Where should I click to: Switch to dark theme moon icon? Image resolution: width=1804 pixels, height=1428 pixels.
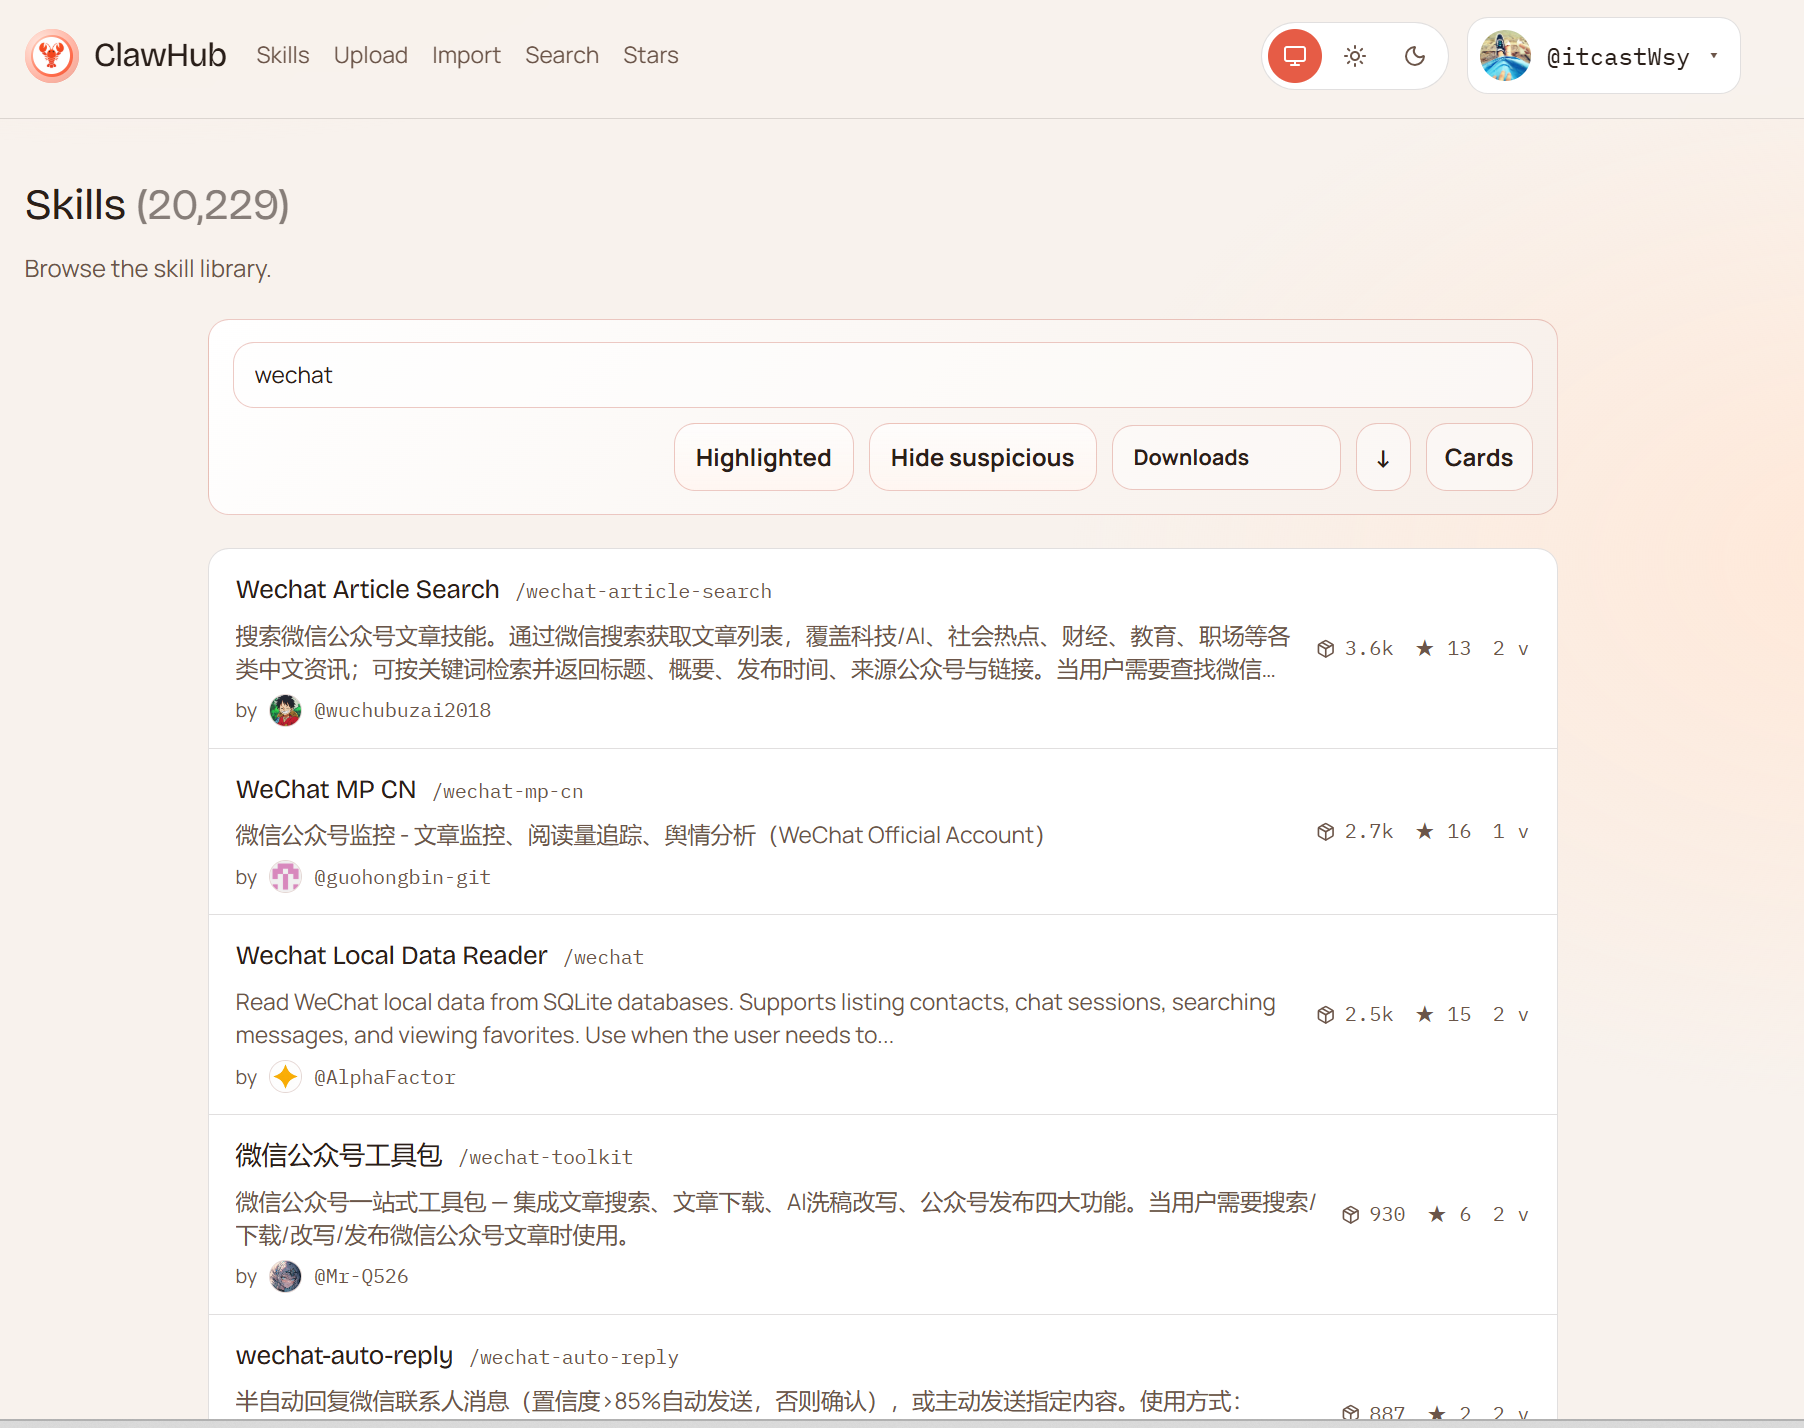click(x=1415, y=56)
